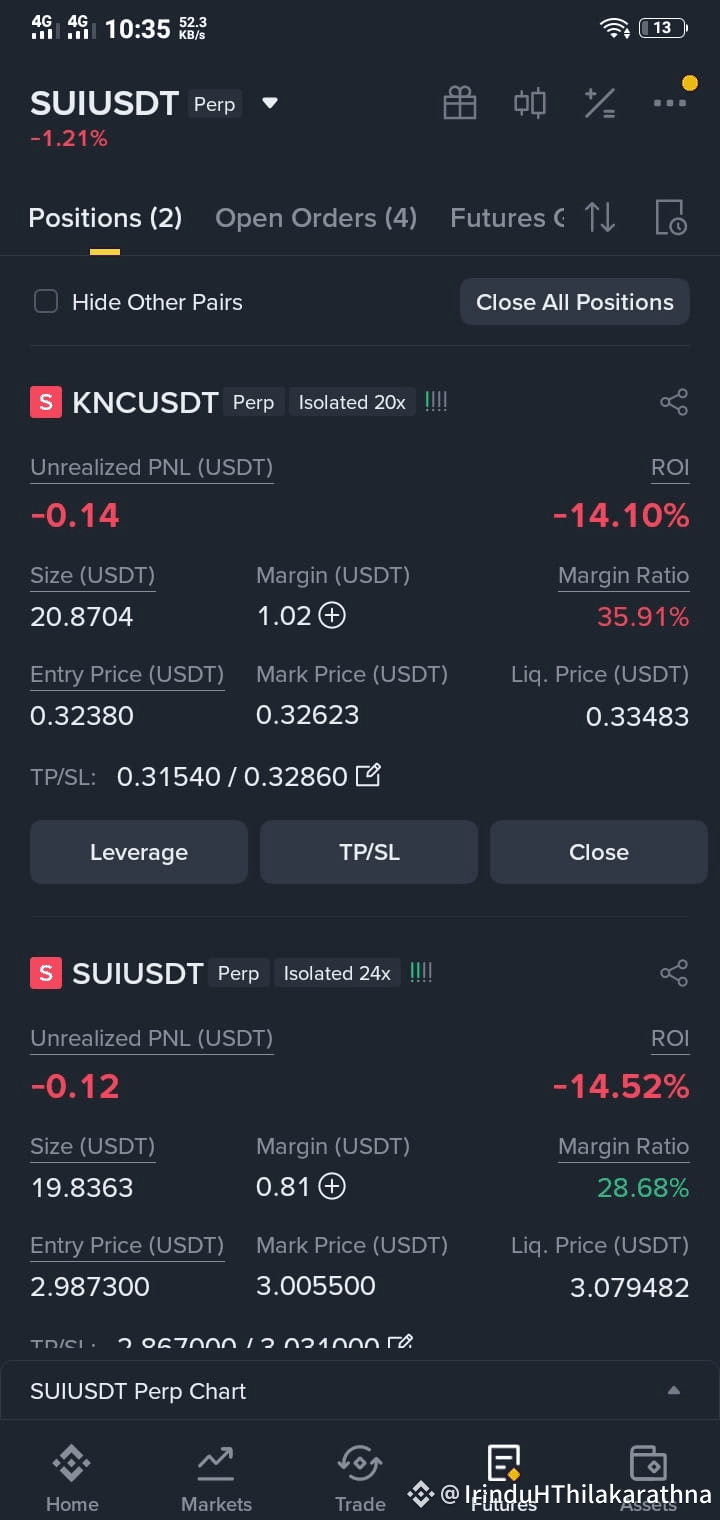
Task: Open the plus-minus calculator icon
Action: click(x=599, y=103)
